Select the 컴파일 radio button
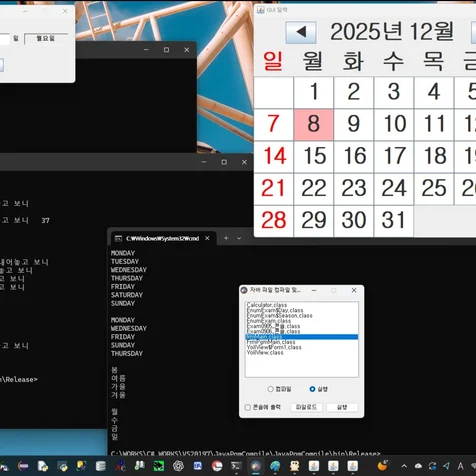 [270, 389]
